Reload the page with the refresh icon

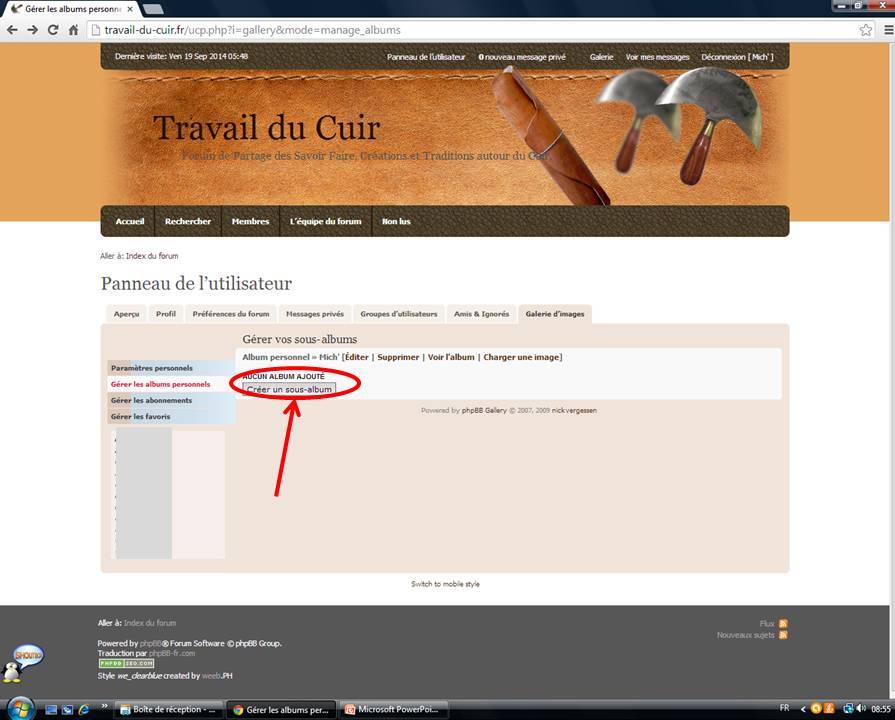(53, 30)
